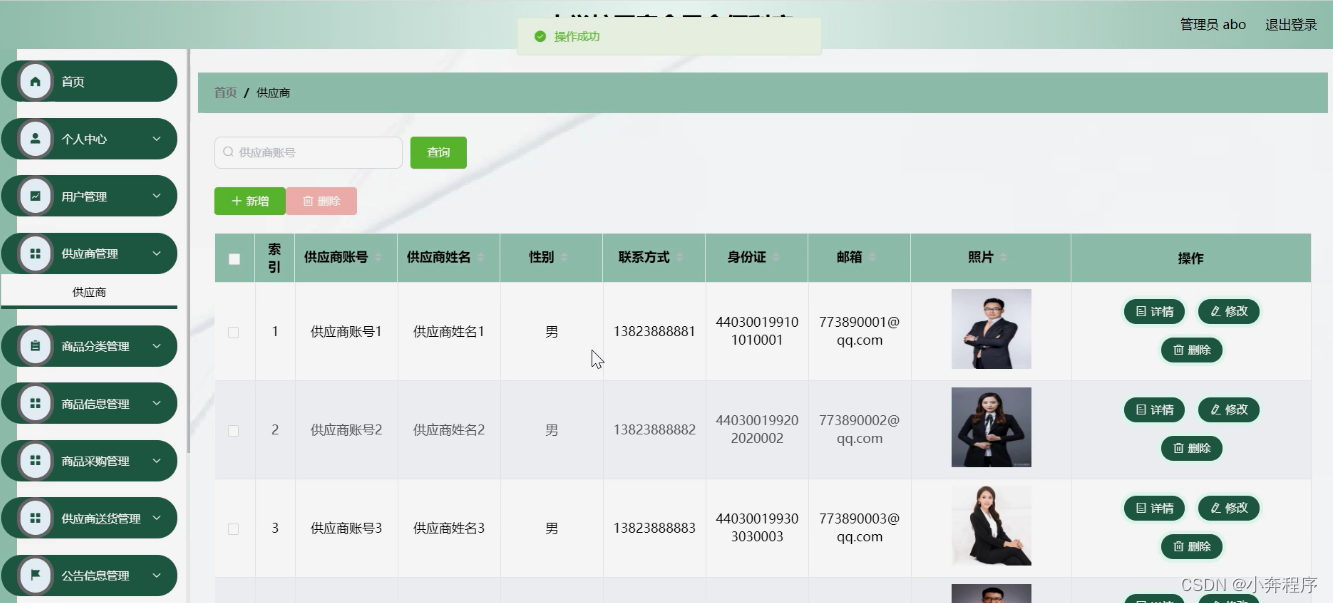The width and height of the screenshot is (1333, 603).
Task: Expand the 用户管理 menu chevron
Action: (x=156, y=196)
